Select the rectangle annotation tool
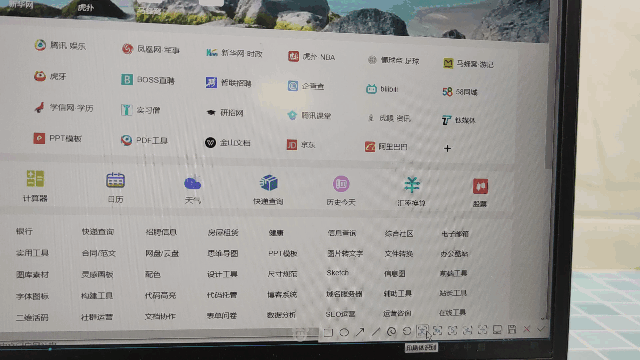The height and width of the screenshot is (360, 640). point(328,332)
